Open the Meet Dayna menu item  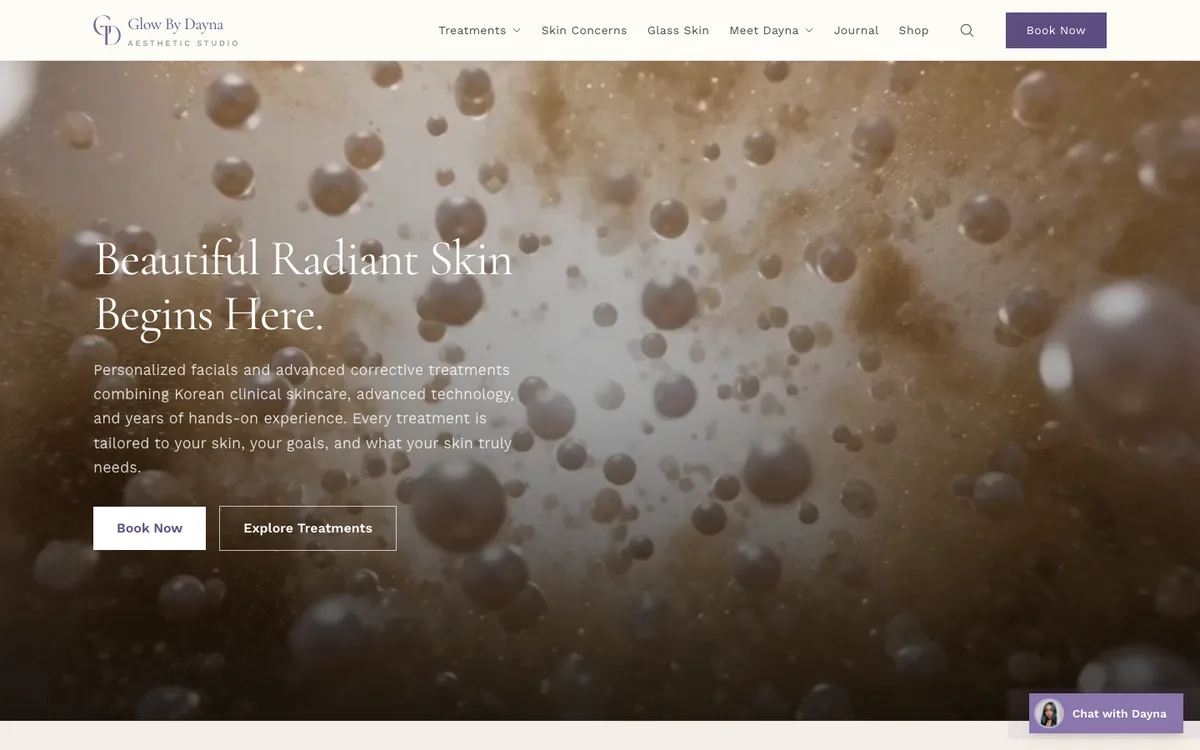pyautogui.click(x=771, y=30)
